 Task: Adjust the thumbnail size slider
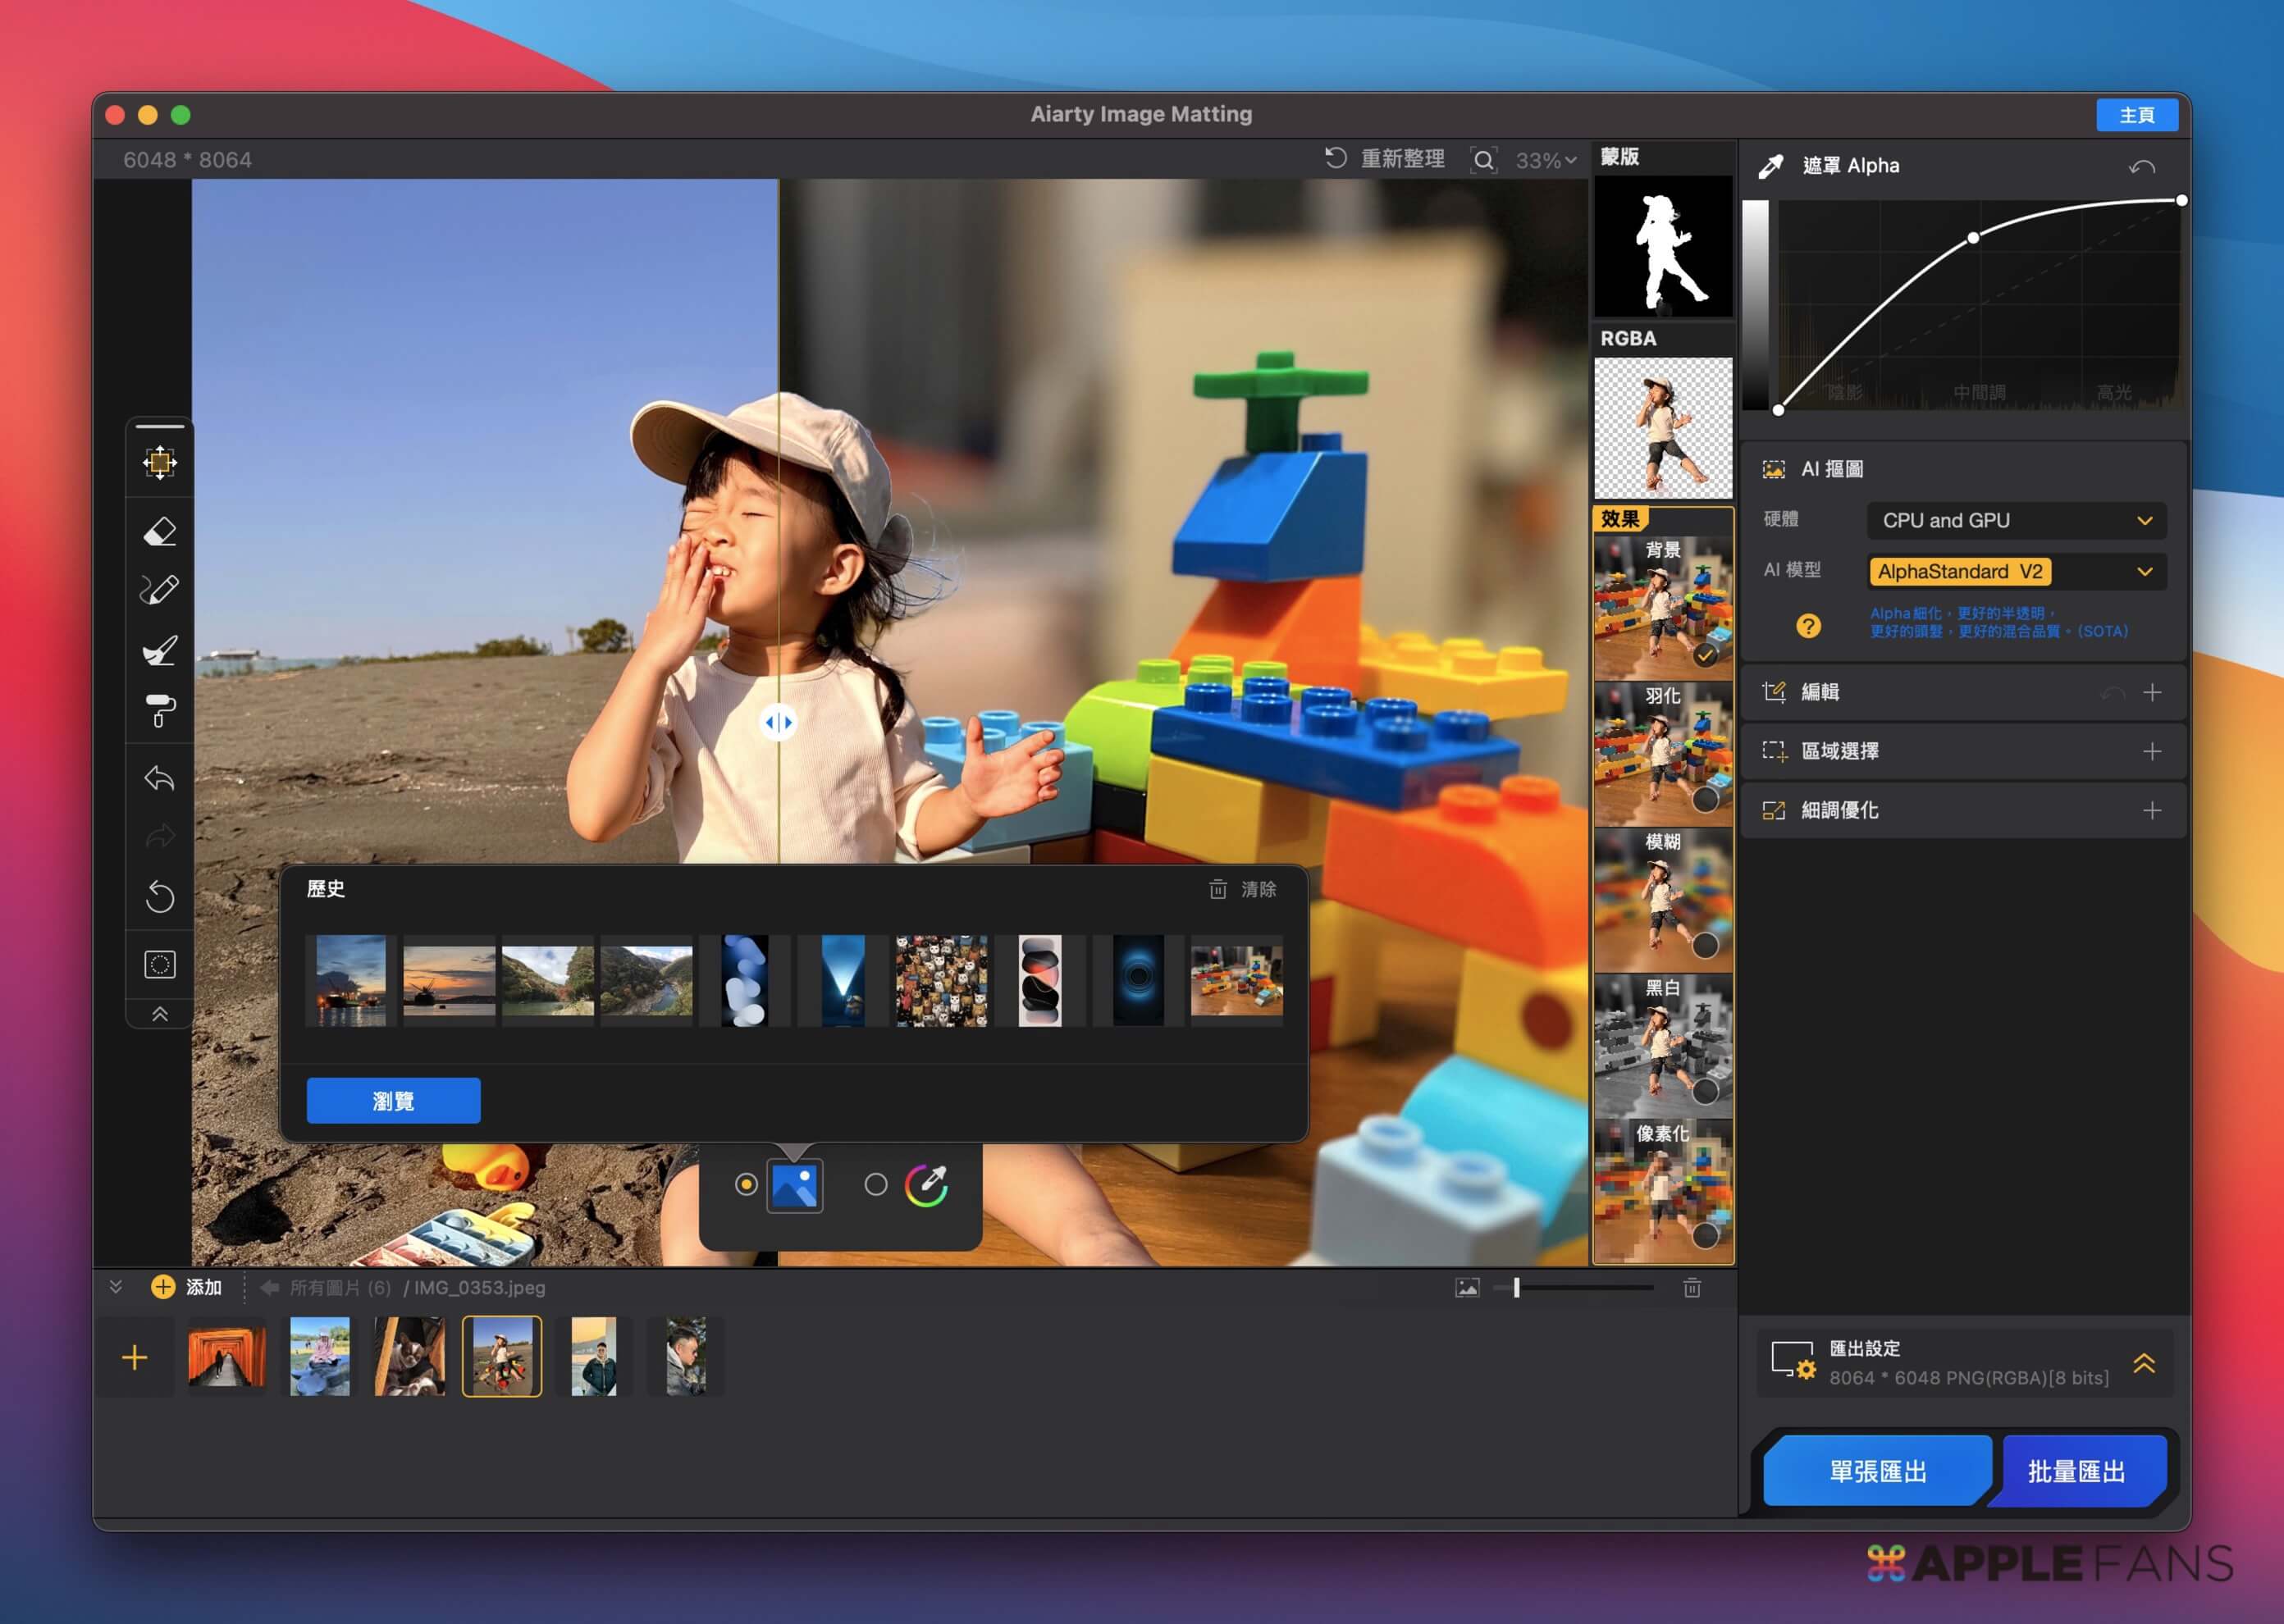click(x=1517, y=1288)
